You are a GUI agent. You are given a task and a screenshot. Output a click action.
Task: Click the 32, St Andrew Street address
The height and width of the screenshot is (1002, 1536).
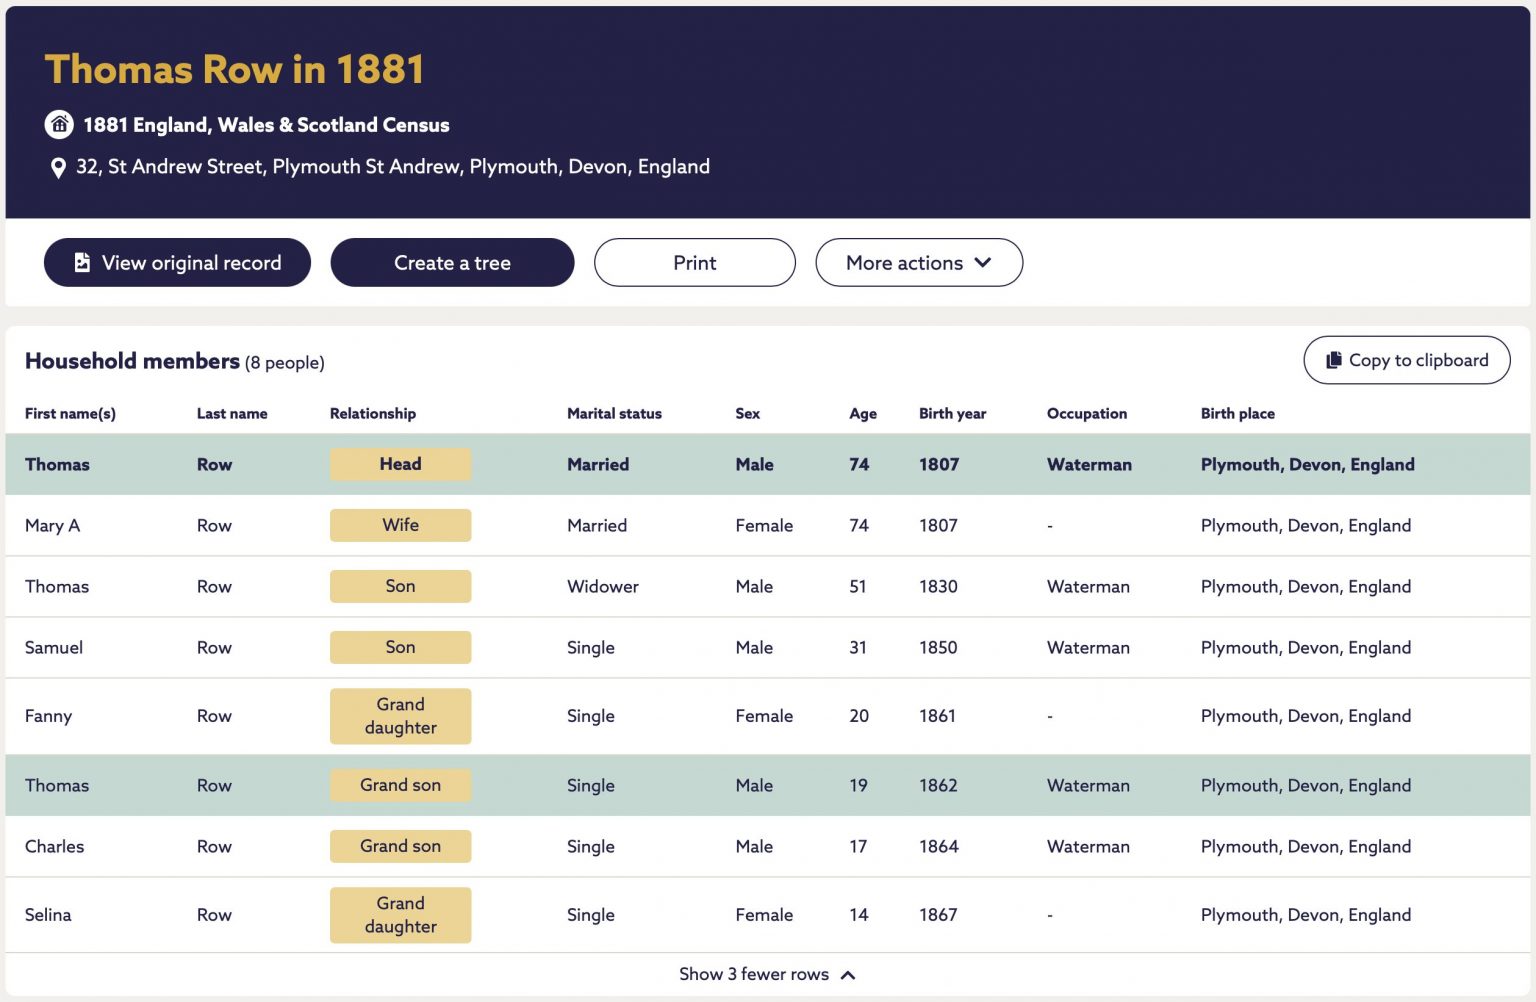393,167
